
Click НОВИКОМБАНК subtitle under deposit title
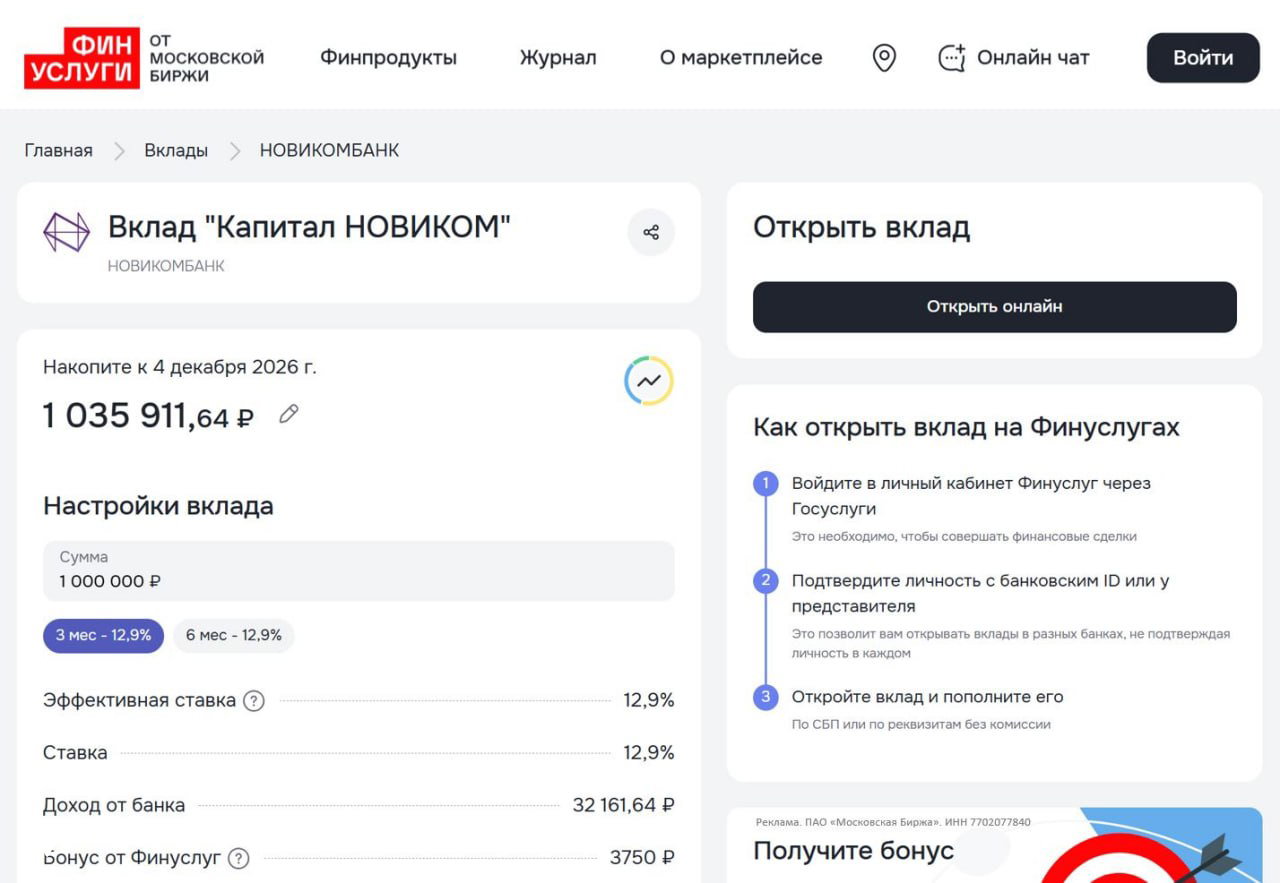pyautogui.click(x=166, y=266)
